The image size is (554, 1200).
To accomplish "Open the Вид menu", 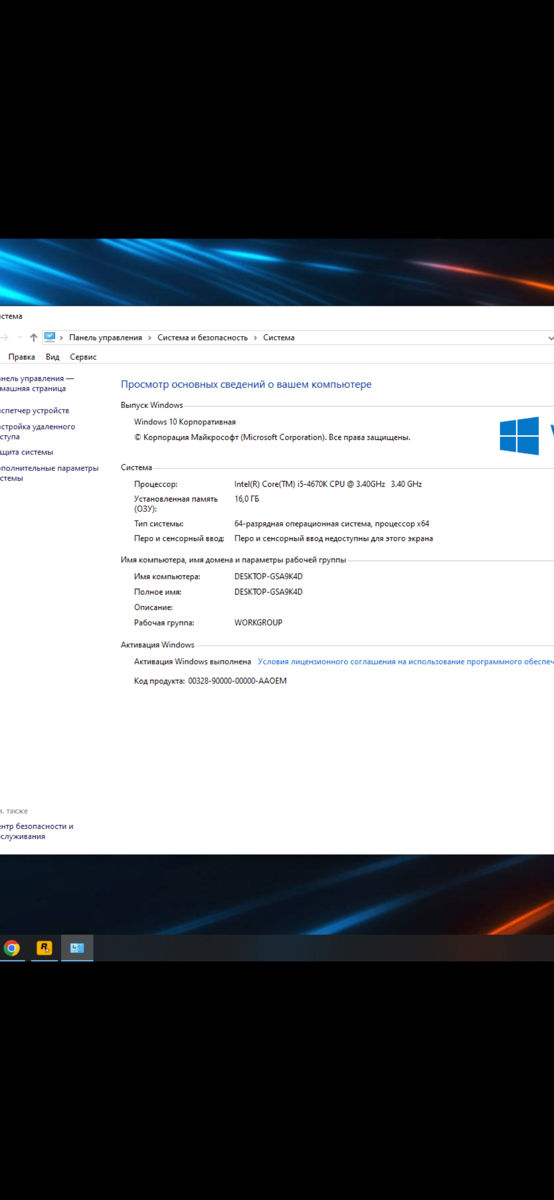I will click(52, 357).
